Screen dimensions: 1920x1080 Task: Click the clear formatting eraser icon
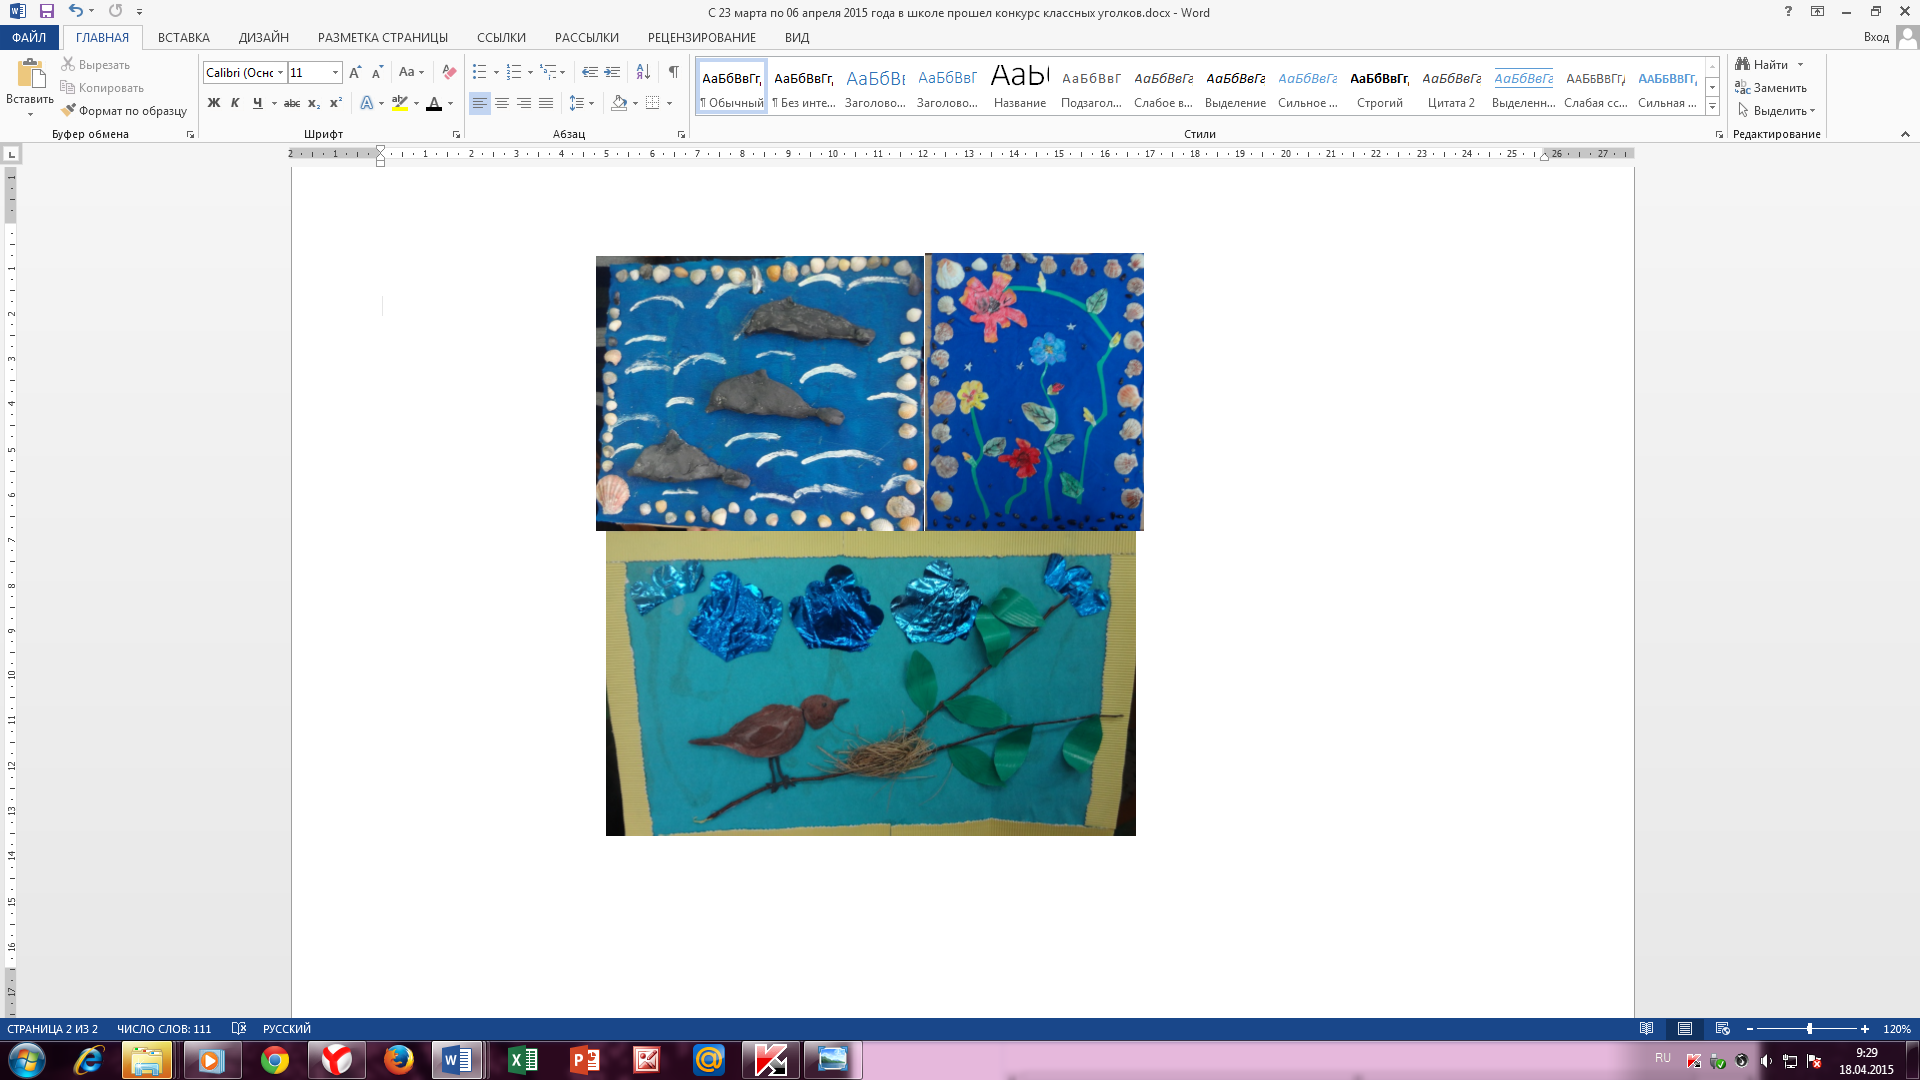449,72
